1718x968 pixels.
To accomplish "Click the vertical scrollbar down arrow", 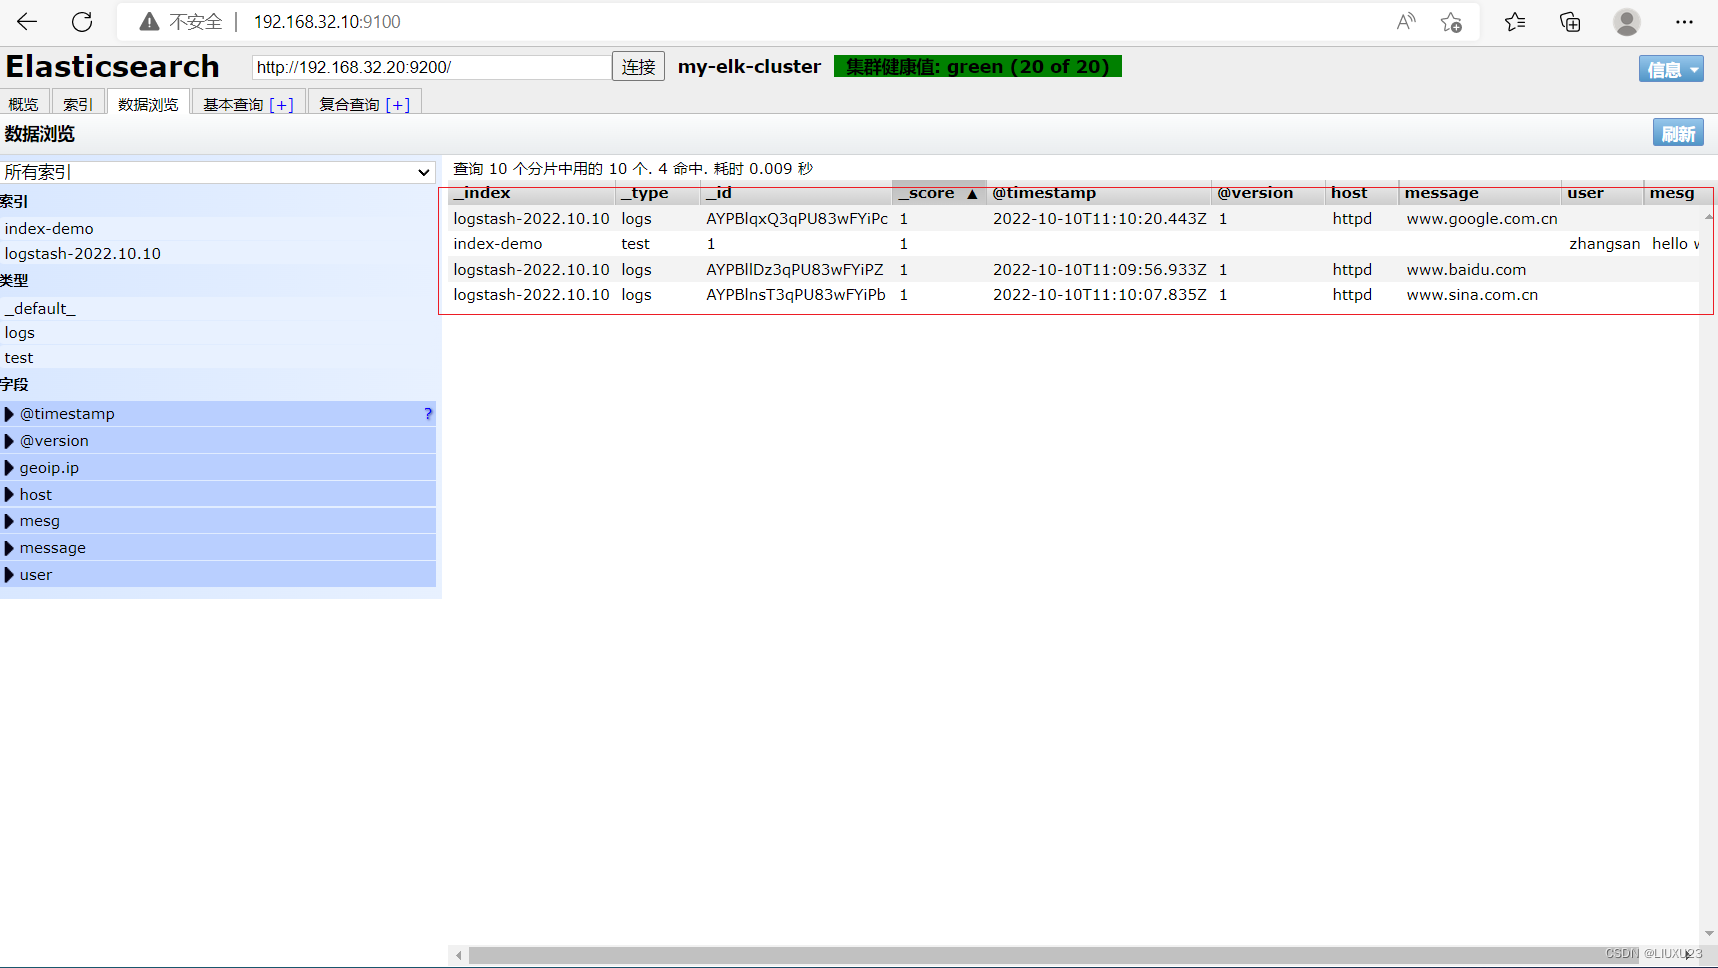I will 1709,933.
